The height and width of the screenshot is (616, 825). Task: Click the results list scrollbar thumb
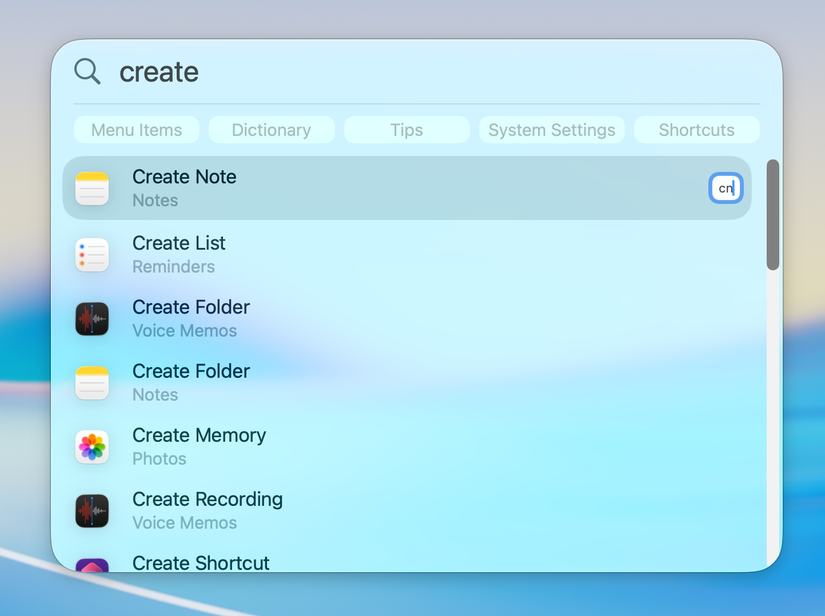pos(772,215)
